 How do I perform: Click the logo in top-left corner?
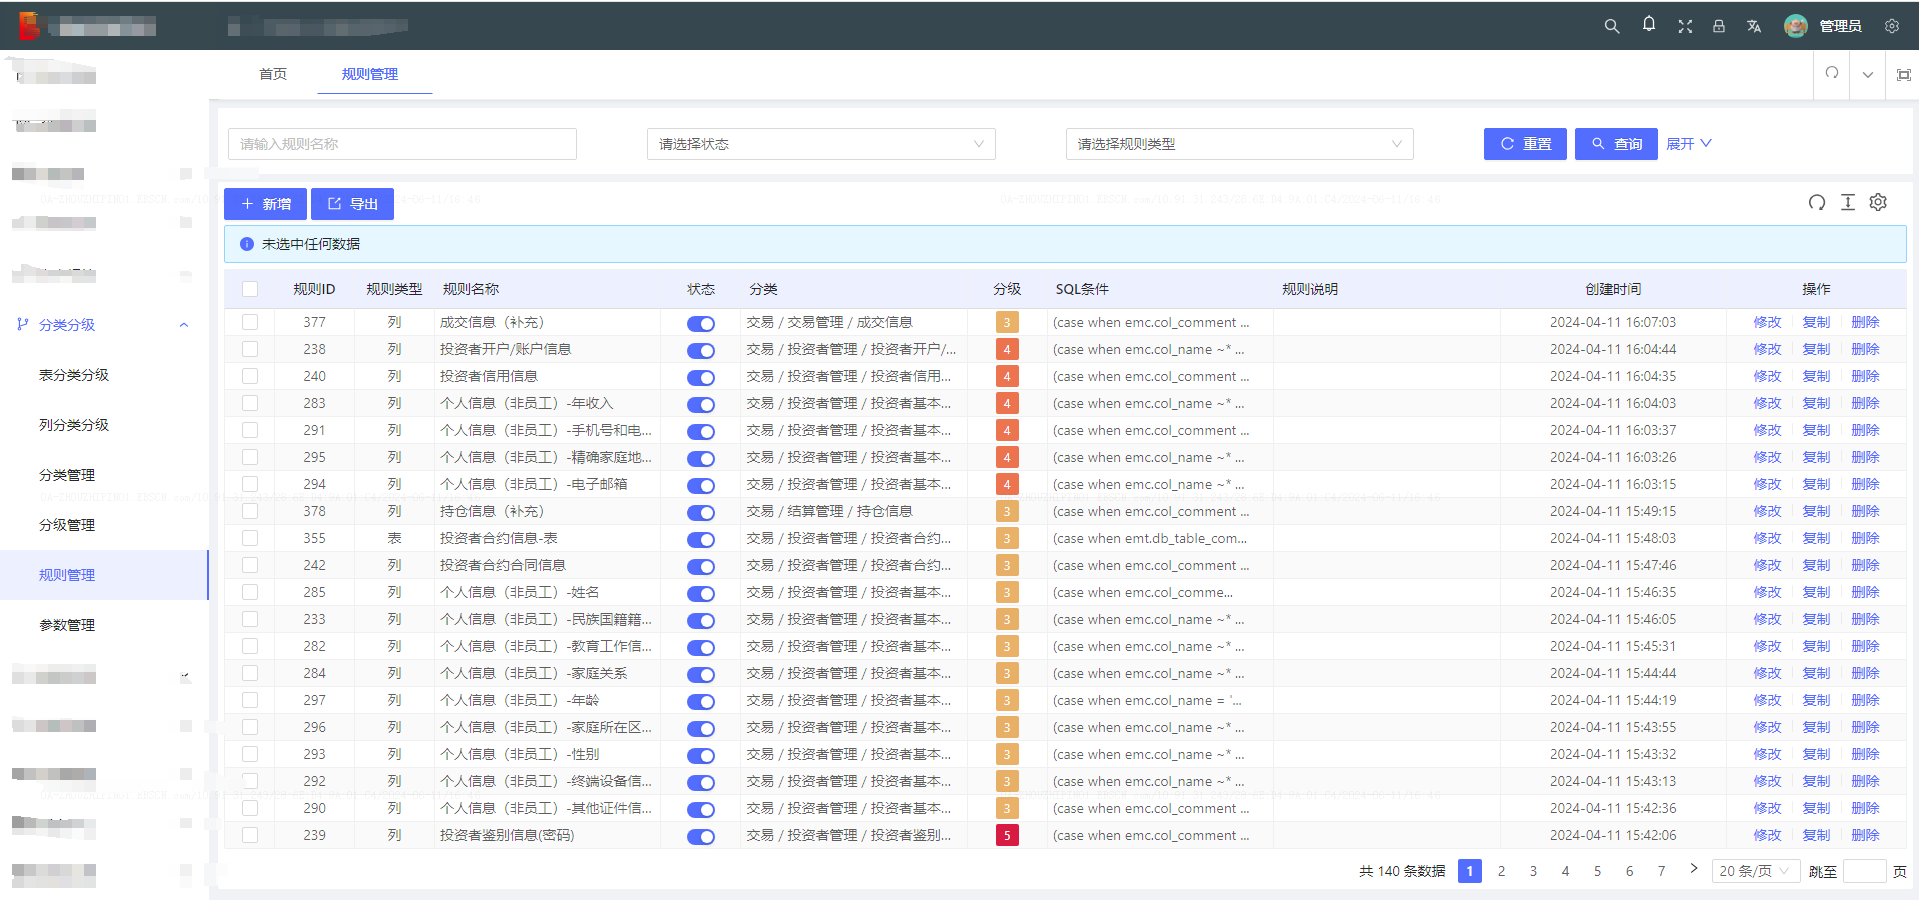click(28, 26)
